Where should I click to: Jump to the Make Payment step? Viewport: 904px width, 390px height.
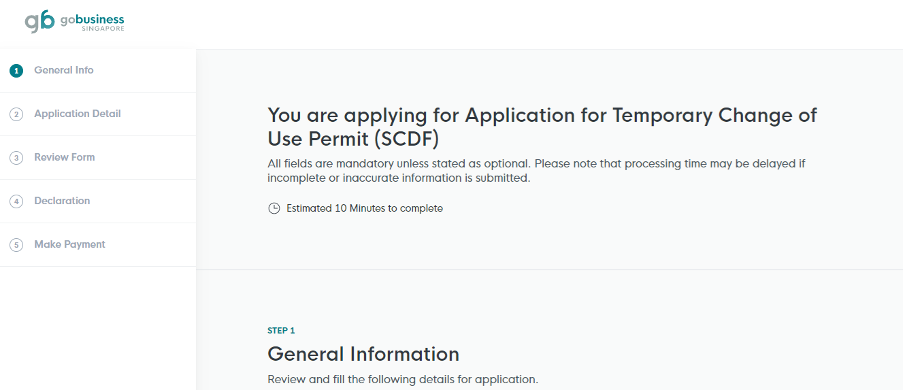[70, 244]
